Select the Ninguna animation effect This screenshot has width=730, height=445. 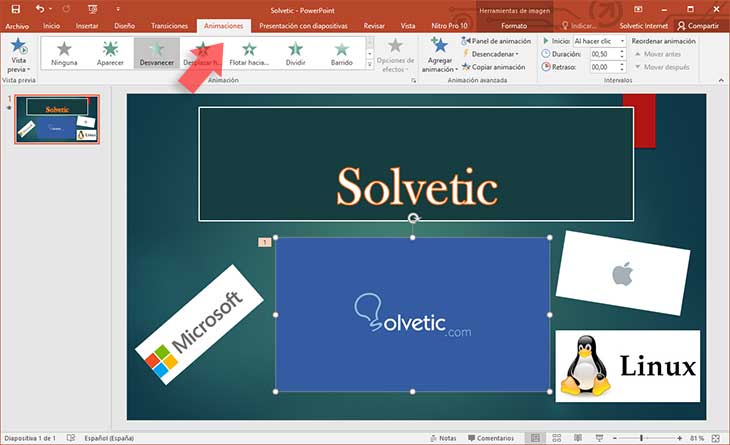64,53
